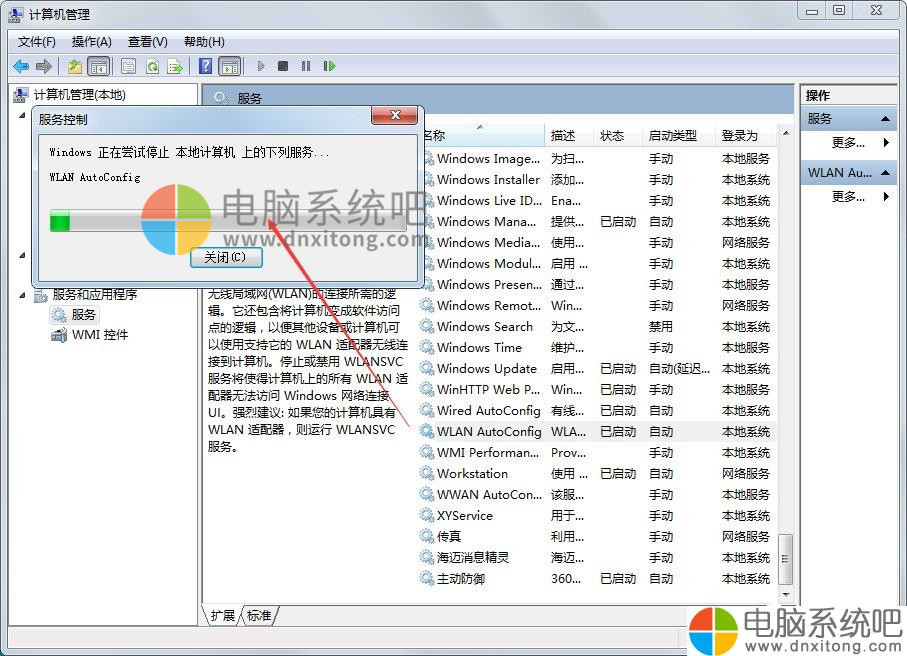Click the up one level folder icon
907x656 pixels.
point(75,67)
